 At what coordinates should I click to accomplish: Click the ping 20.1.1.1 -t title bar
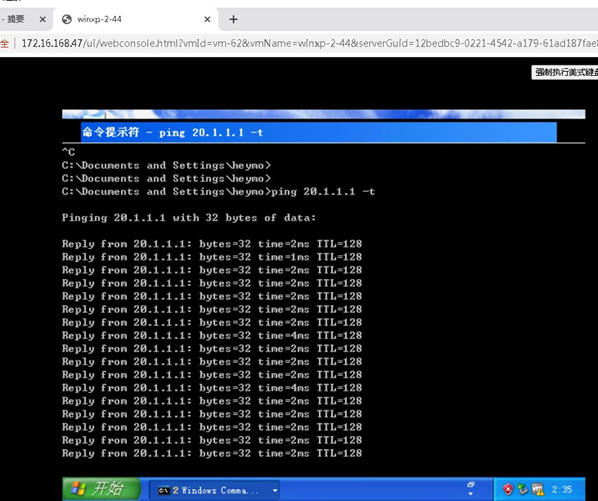coord(319,132)
